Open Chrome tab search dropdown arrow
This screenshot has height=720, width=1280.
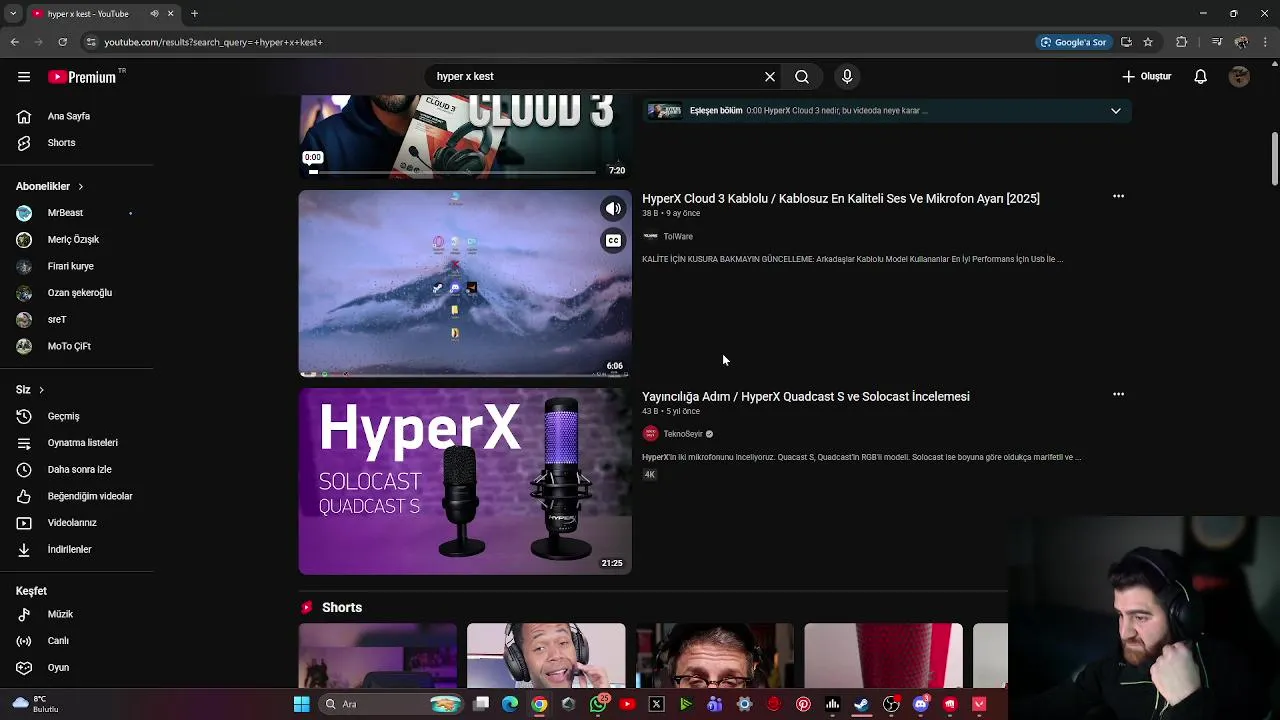14,14
